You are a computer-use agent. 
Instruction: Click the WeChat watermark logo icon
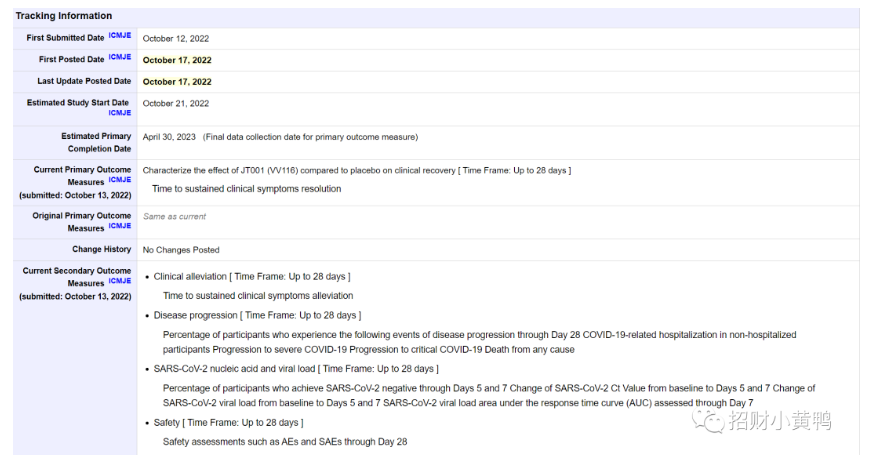pyautogui.click(x=708, y=421)
